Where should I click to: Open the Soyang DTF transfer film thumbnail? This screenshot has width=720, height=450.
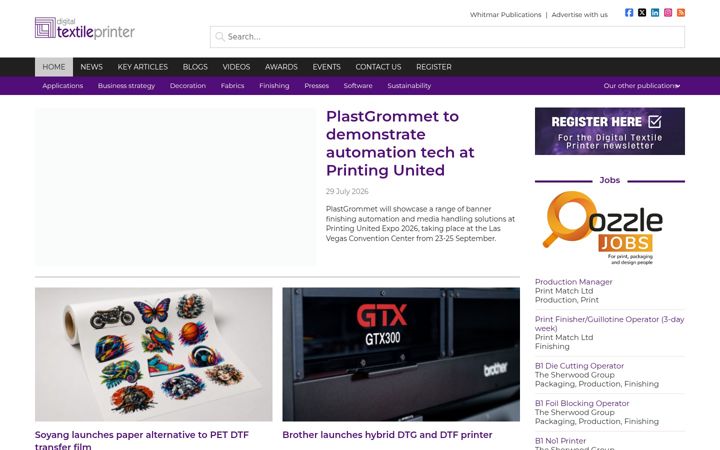click(153, 354)
